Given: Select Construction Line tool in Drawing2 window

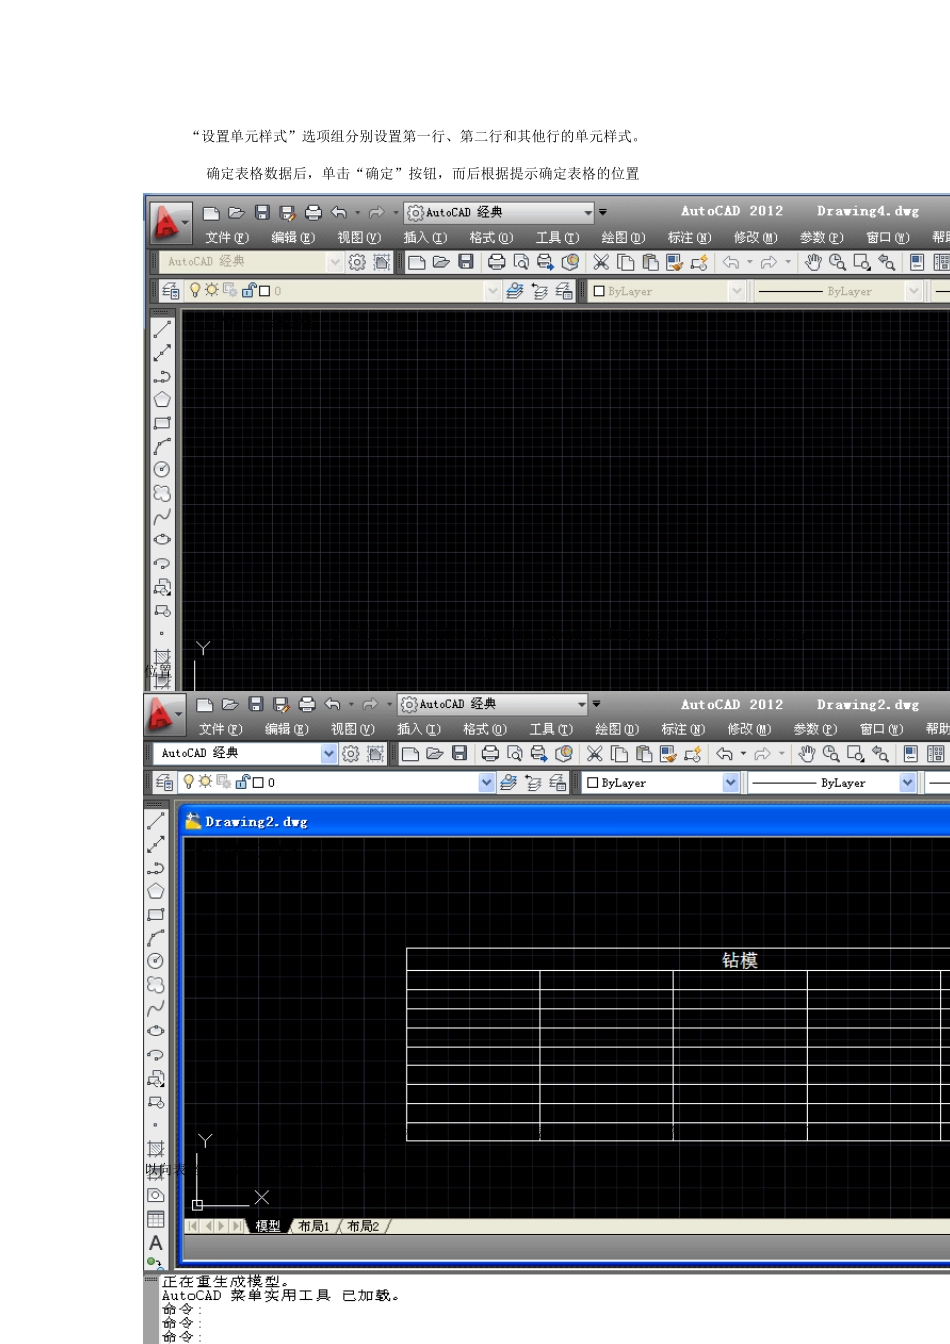Looking at the screenshot, I should click(156, 845).
